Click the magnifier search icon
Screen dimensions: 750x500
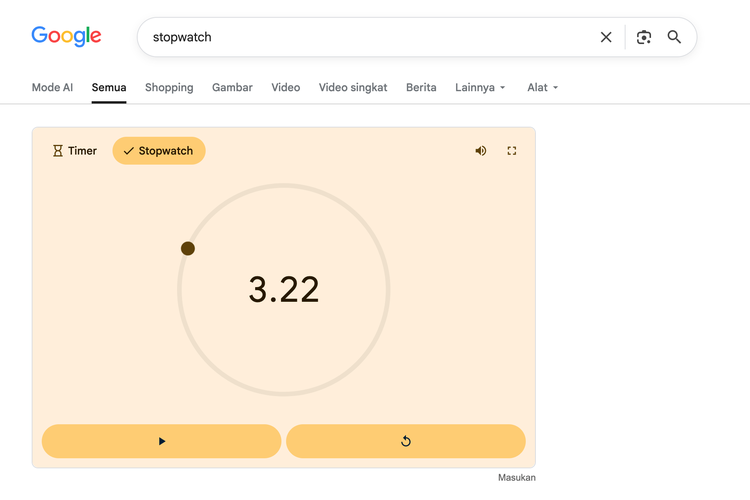click(674, 37)
